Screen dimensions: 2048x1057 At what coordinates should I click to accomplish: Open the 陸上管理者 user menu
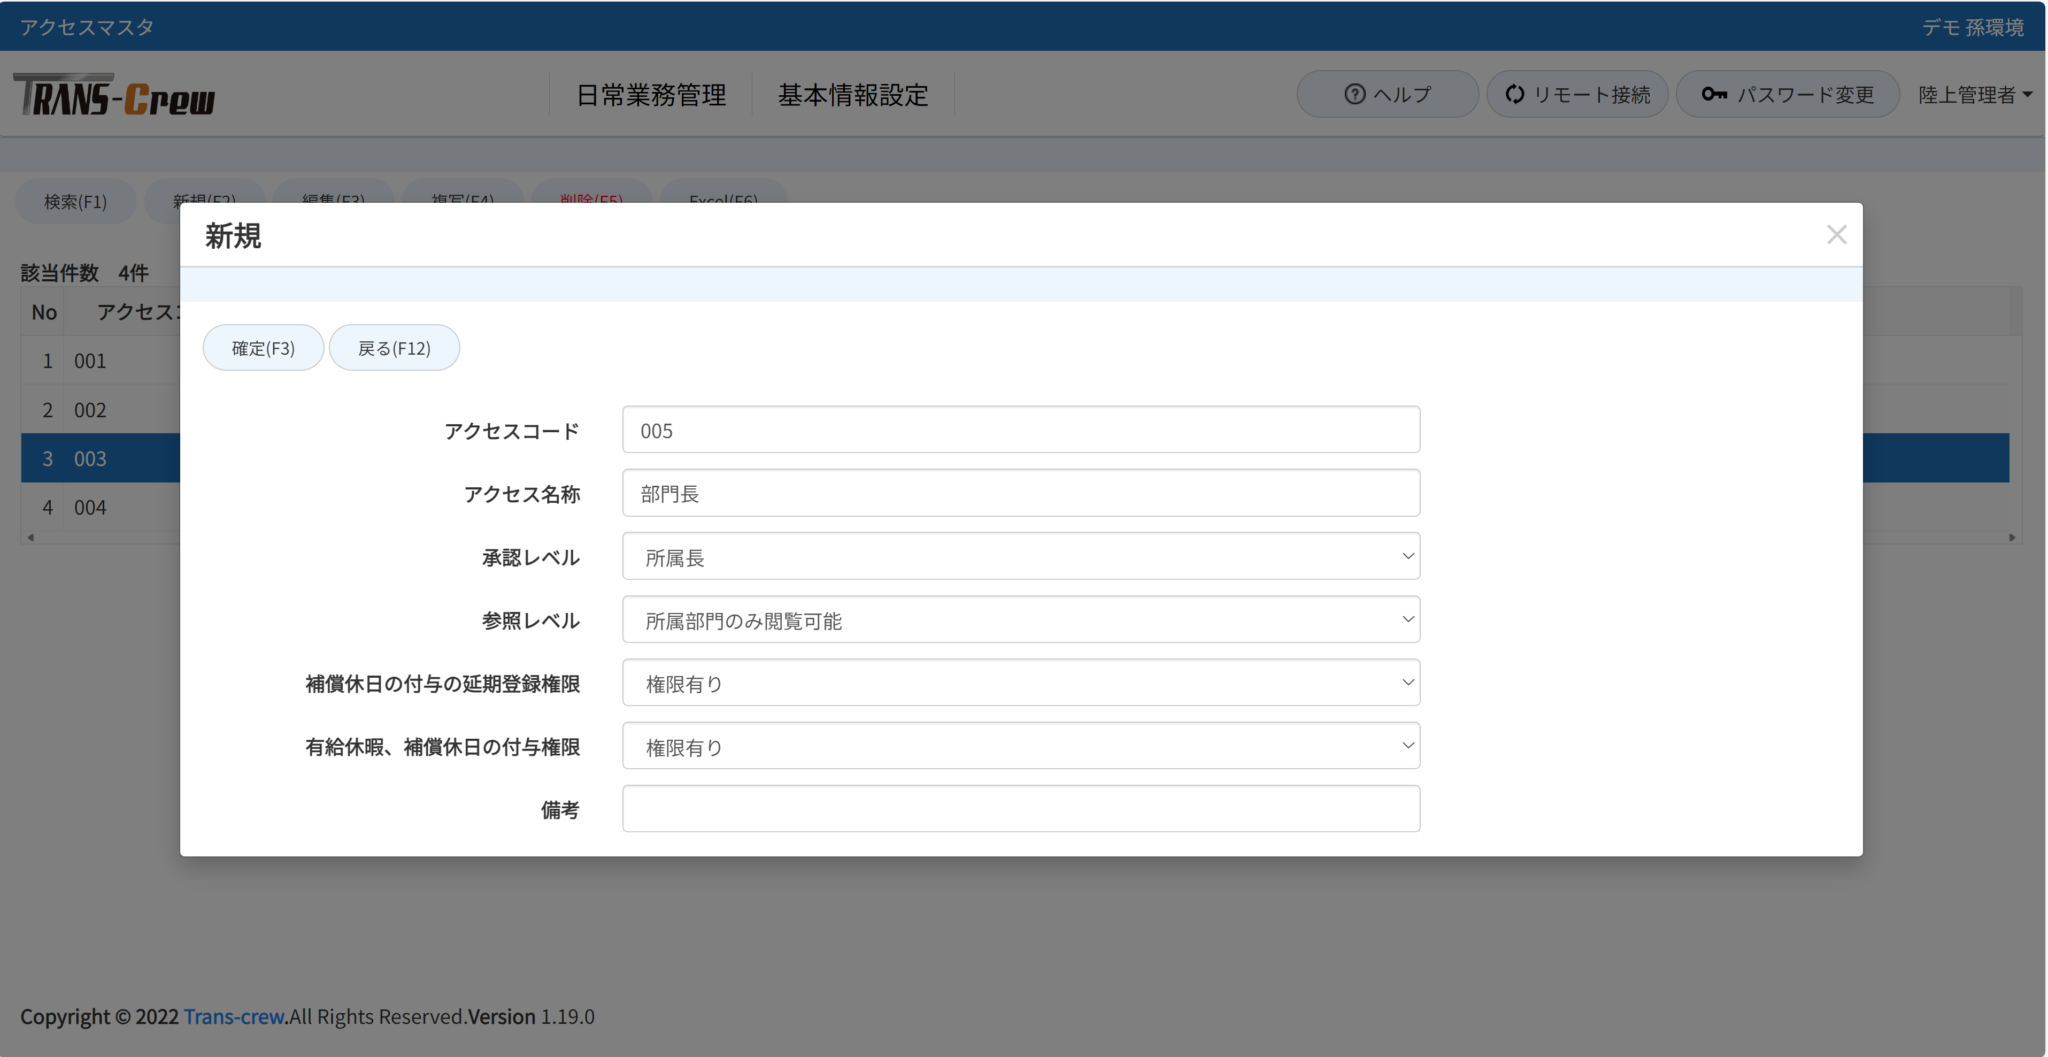[x=1974, y=95]
